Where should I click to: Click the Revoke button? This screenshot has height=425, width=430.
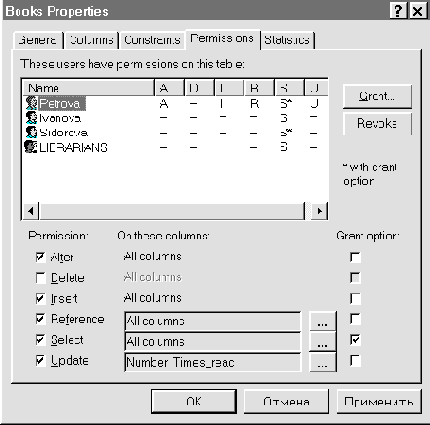[x=377, y=124]
